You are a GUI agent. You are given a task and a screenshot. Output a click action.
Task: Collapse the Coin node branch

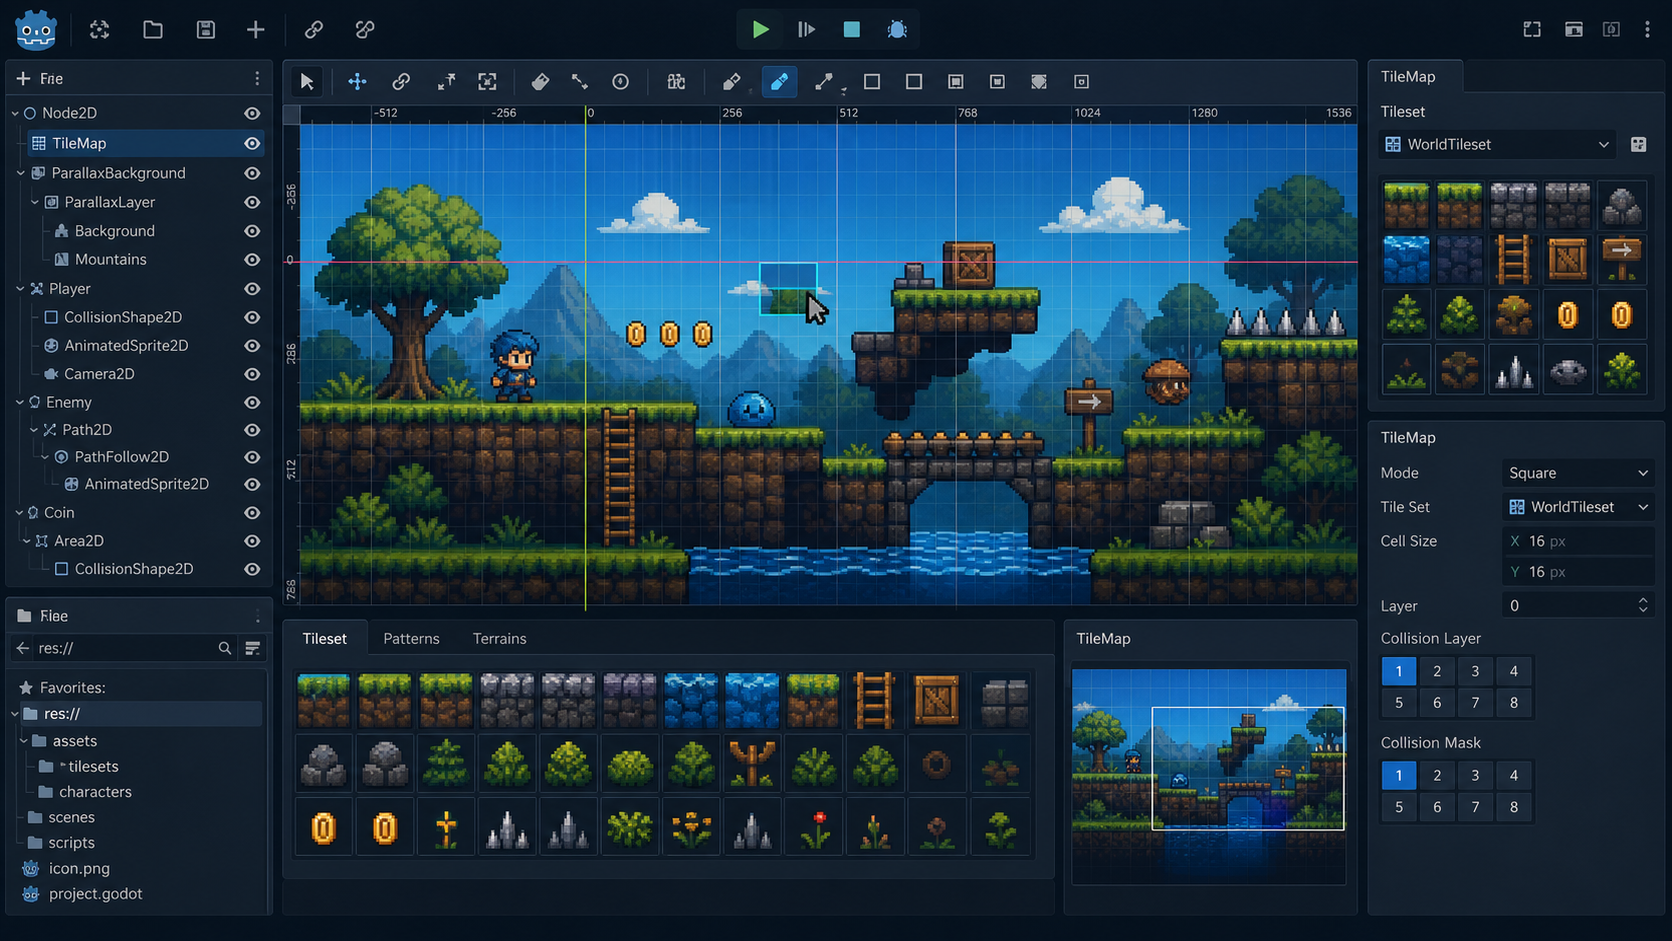tap(20, 512)
